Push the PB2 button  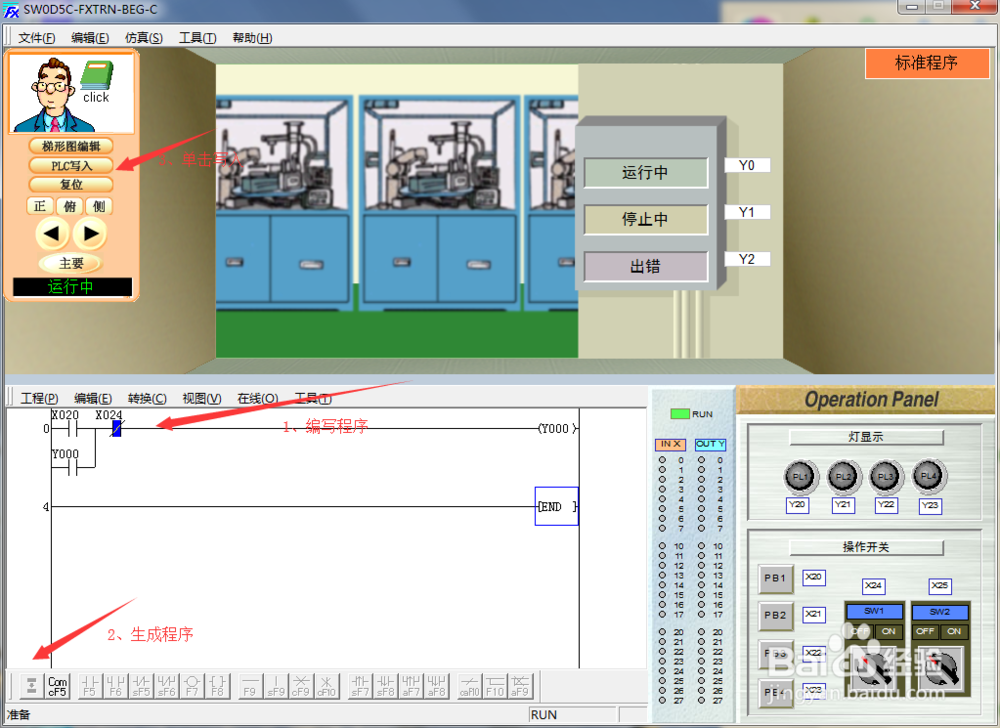pyautogui.click(x=776, y=616)
